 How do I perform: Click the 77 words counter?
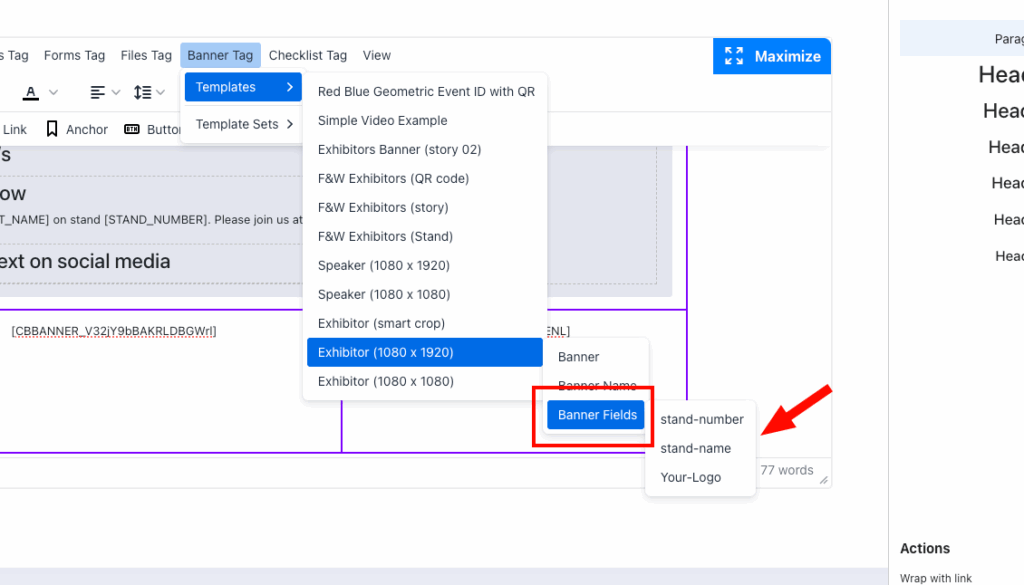point(787,470)
